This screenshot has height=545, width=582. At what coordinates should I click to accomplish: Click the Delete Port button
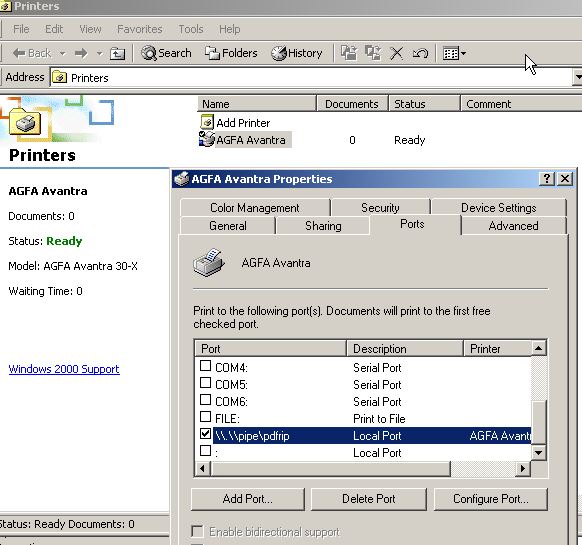pyautogui.click(x=369, y=499)
